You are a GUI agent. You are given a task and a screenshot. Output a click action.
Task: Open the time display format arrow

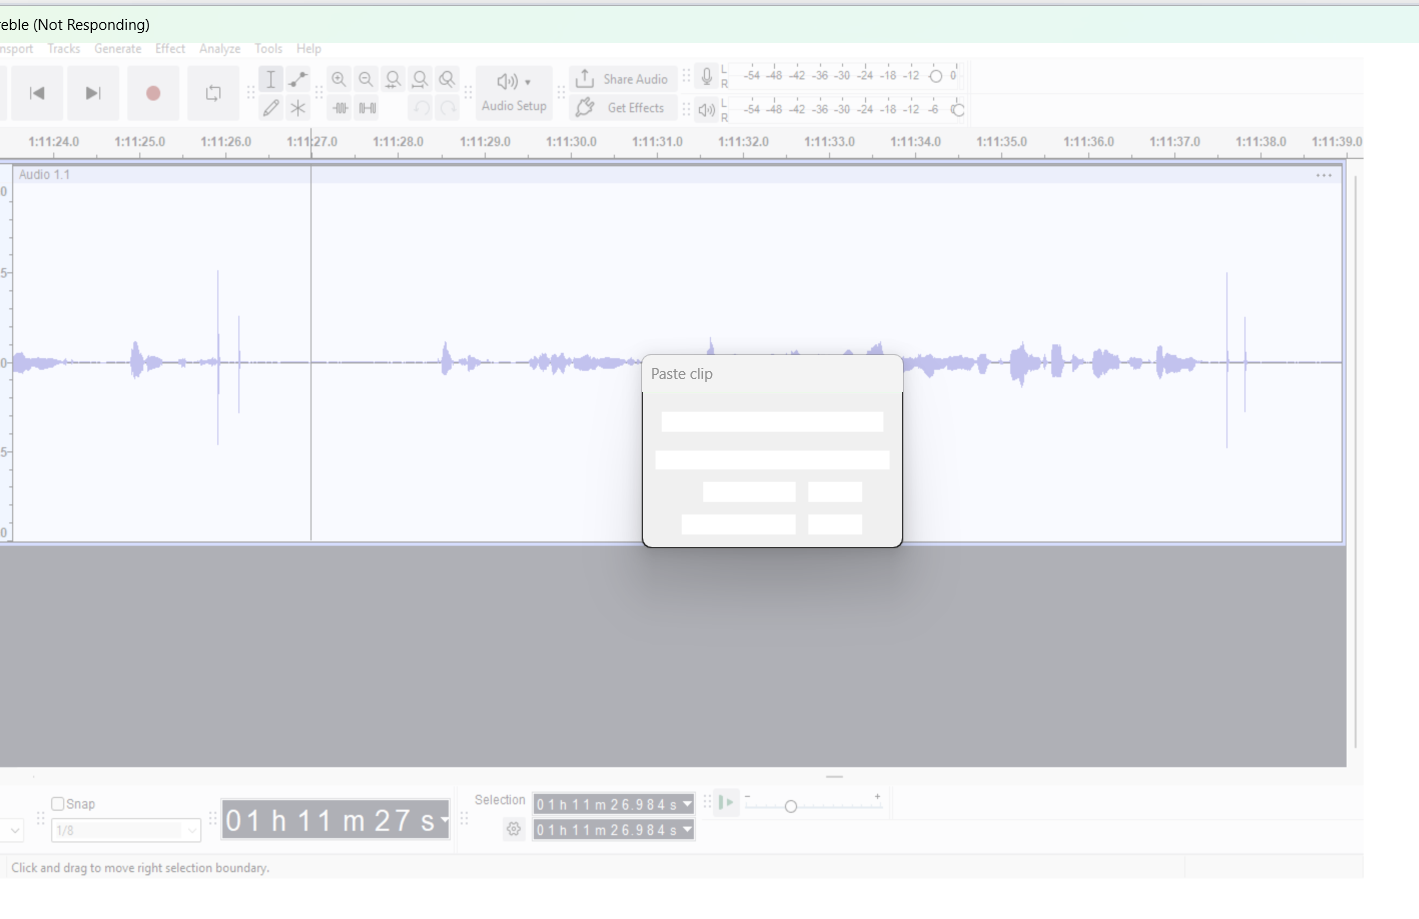[444, 821]
